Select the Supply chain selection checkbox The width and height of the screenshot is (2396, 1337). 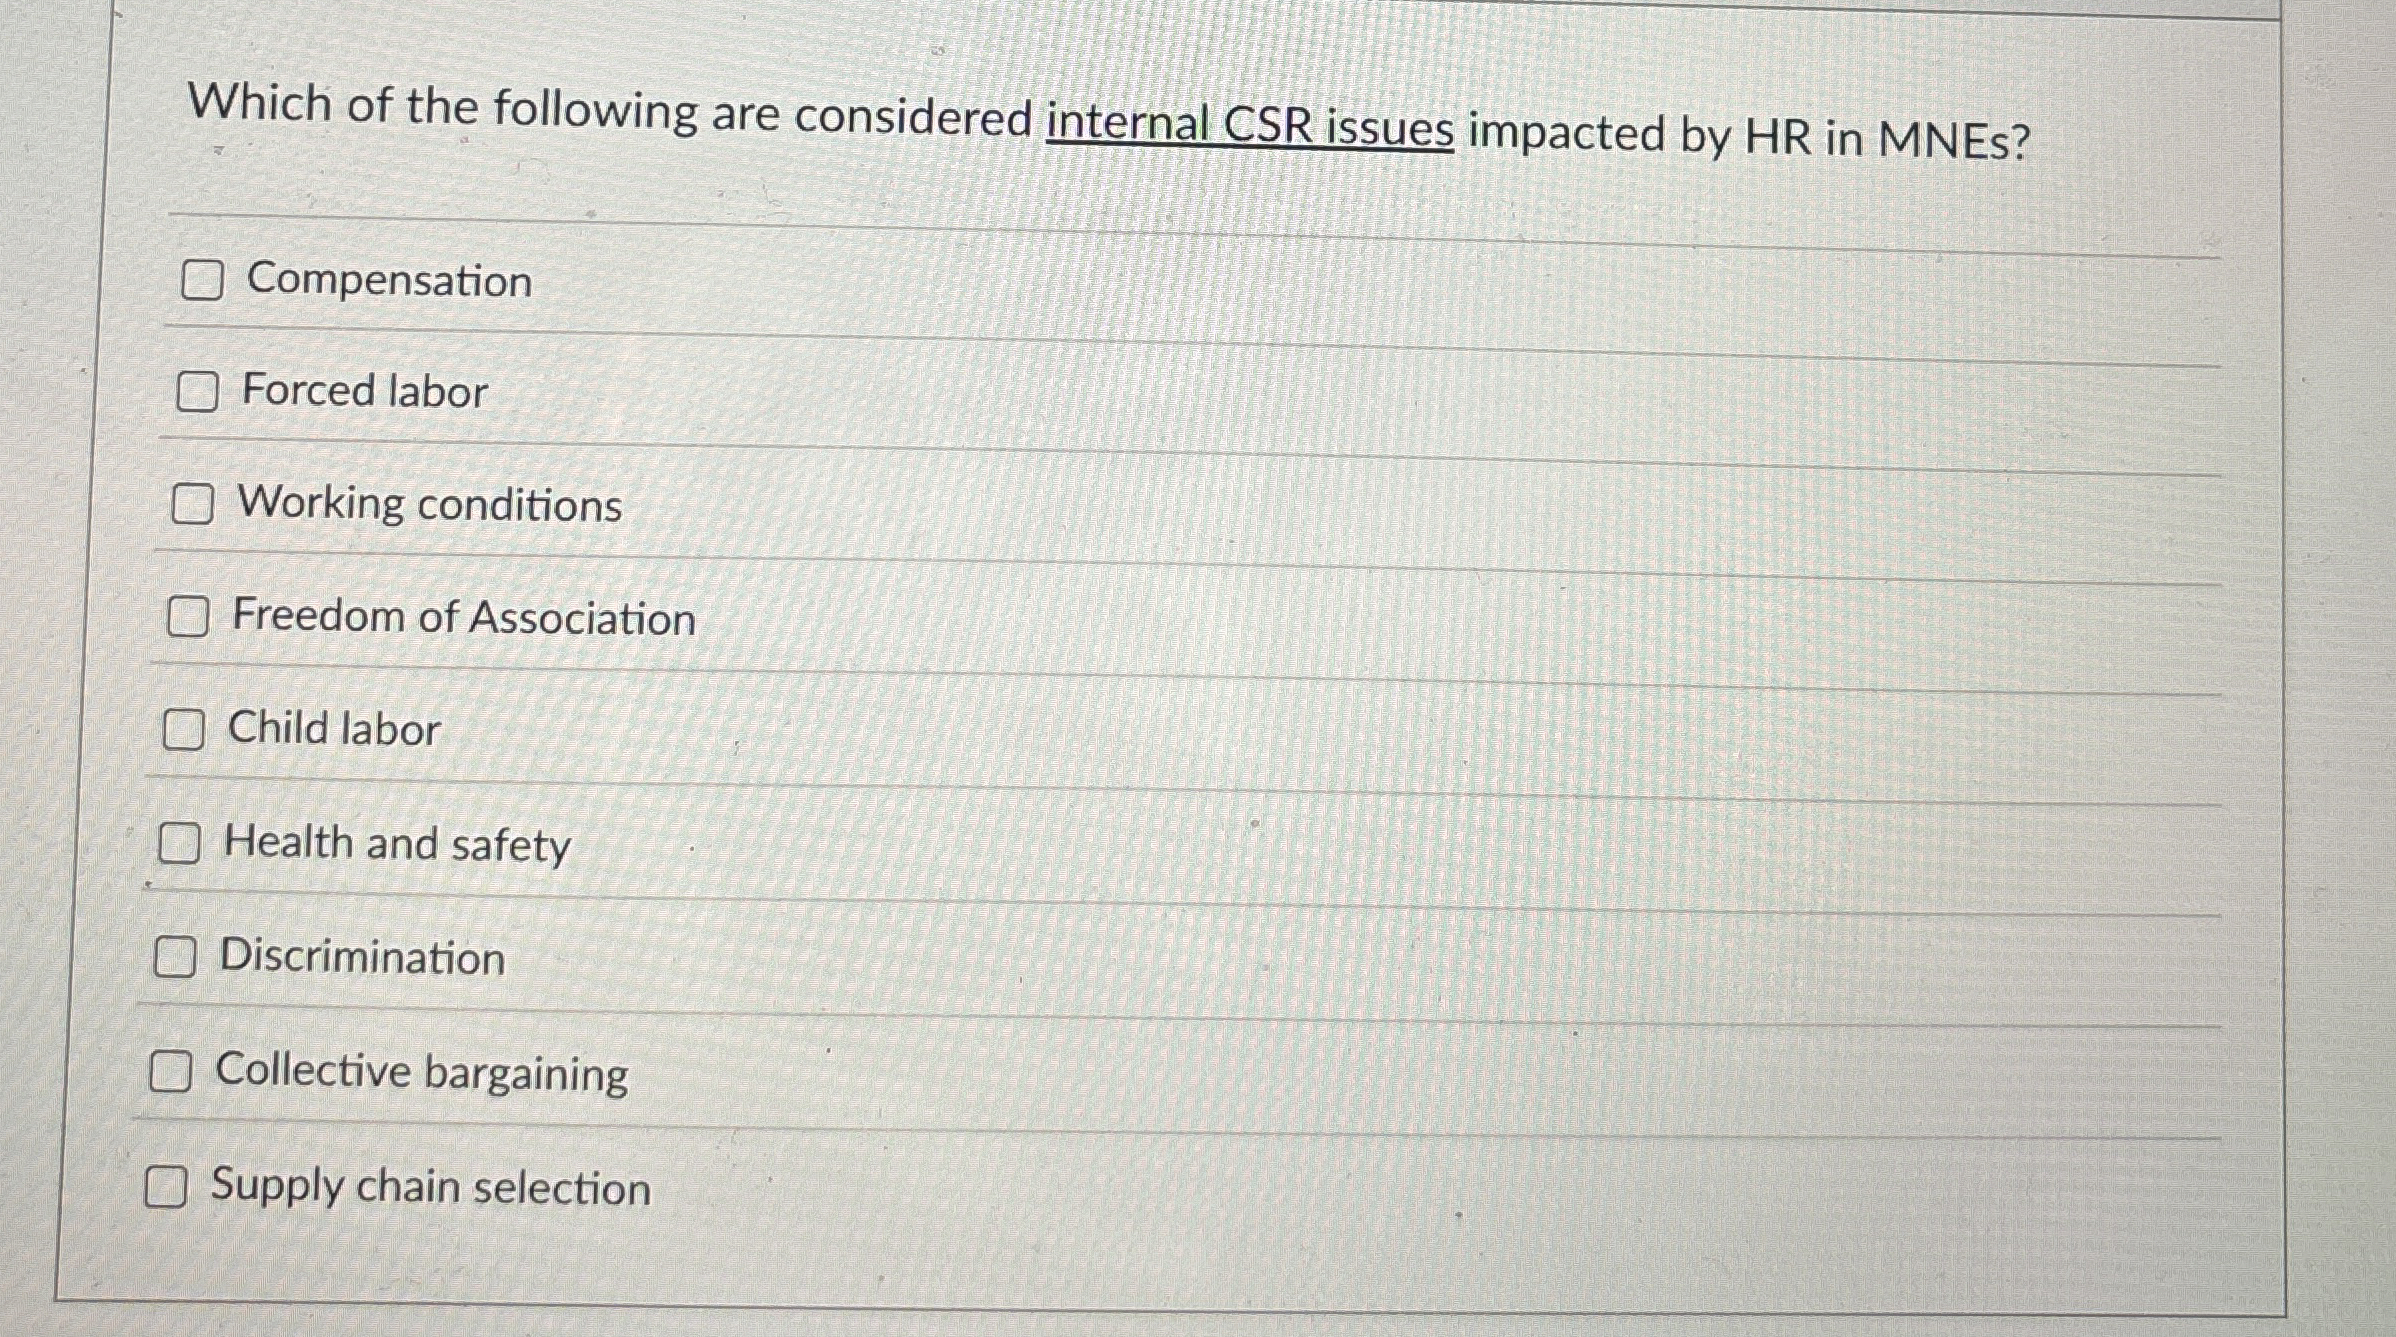[168, 1188]
